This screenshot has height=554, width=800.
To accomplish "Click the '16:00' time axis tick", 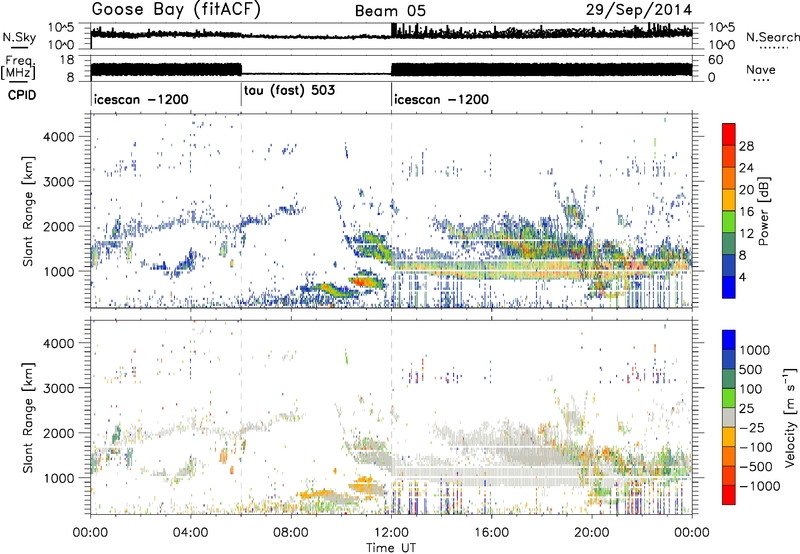I will point(491,533).
